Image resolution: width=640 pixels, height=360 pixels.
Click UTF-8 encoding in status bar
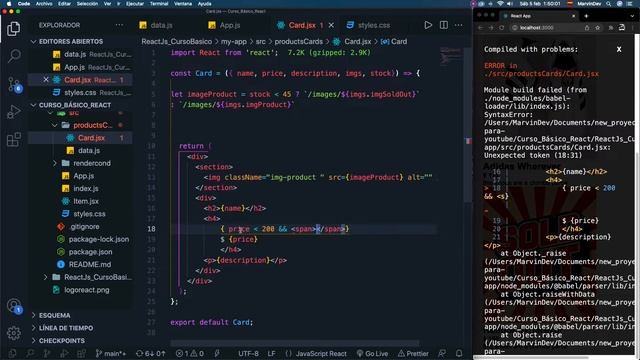pyautogui.click(x=248, y=353)
